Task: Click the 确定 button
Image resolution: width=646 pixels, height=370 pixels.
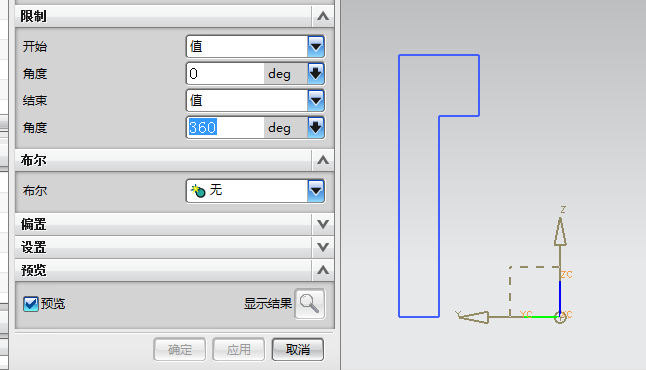Action: [x=180, y=350]
